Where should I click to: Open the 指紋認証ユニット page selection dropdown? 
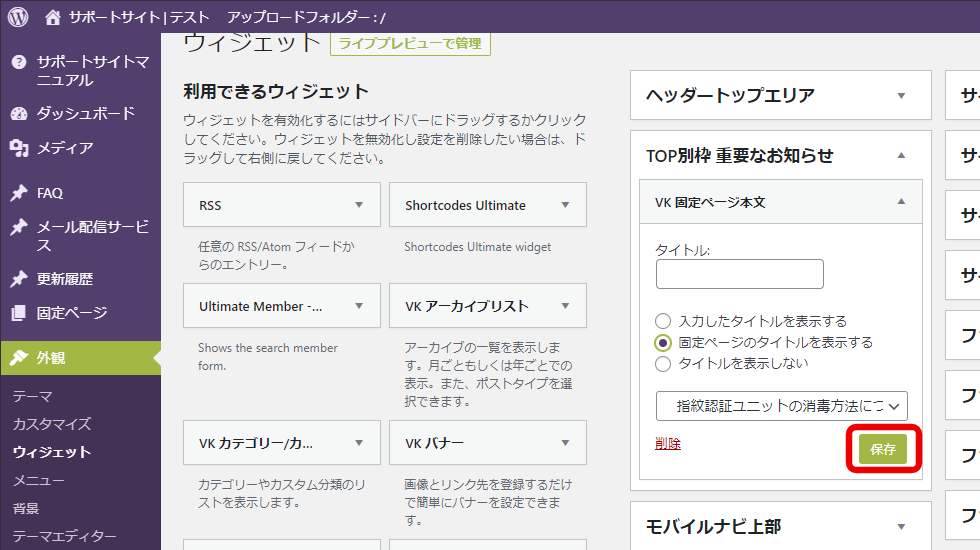(x=782, y=405)
